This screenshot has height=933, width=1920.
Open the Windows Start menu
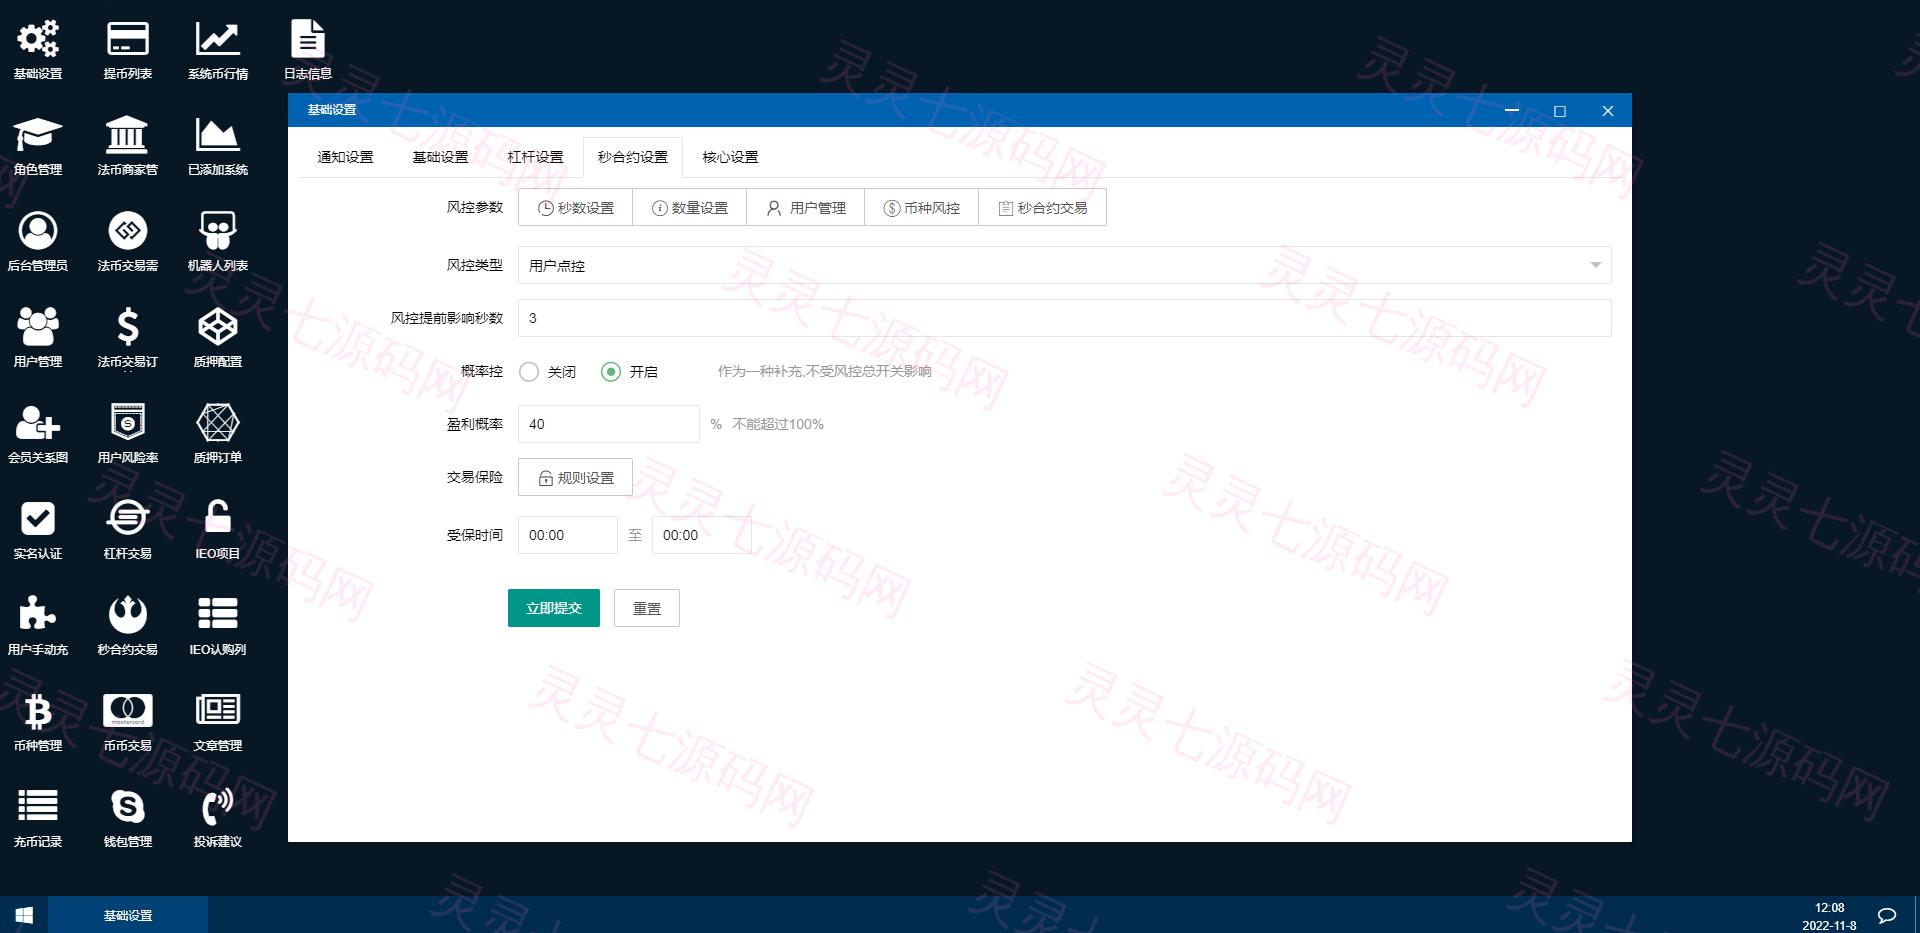(24, 915)
